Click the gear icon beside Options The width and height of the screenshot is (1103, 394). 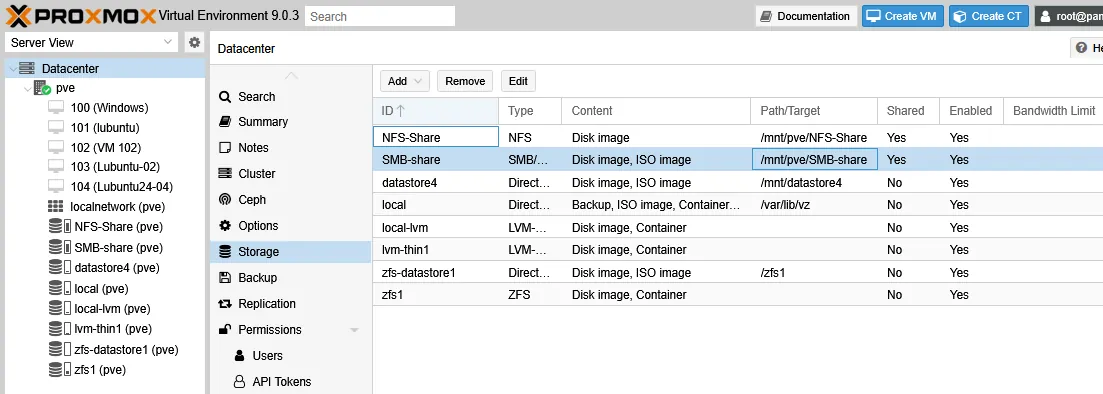[225, 225]
